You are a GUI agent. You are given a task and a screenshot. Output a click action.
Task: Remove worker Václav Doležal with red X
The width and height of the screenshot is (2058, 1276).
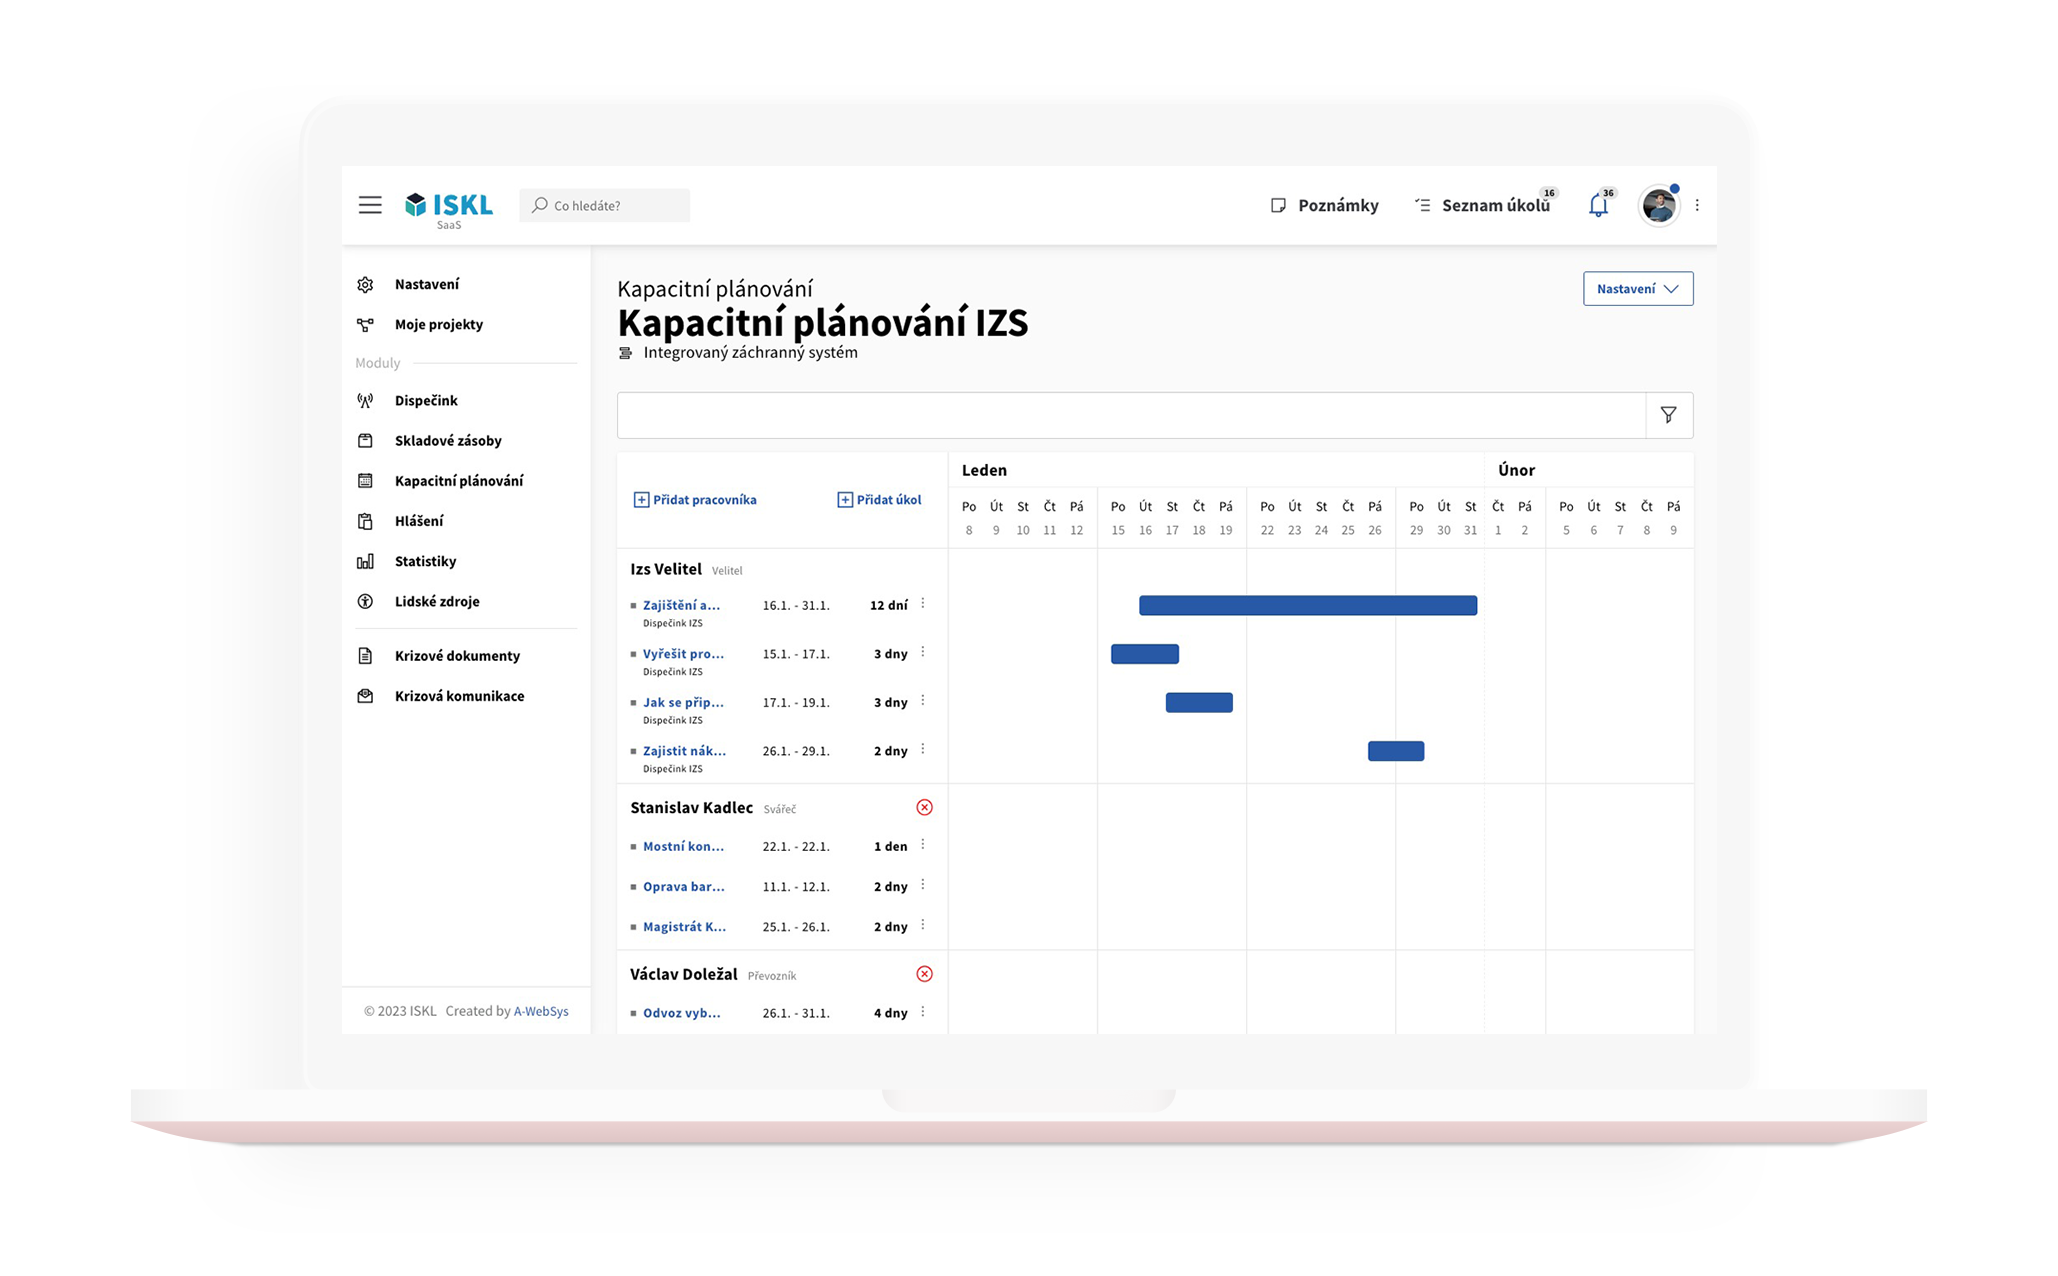pyautogui.click(x=925, y=974)
